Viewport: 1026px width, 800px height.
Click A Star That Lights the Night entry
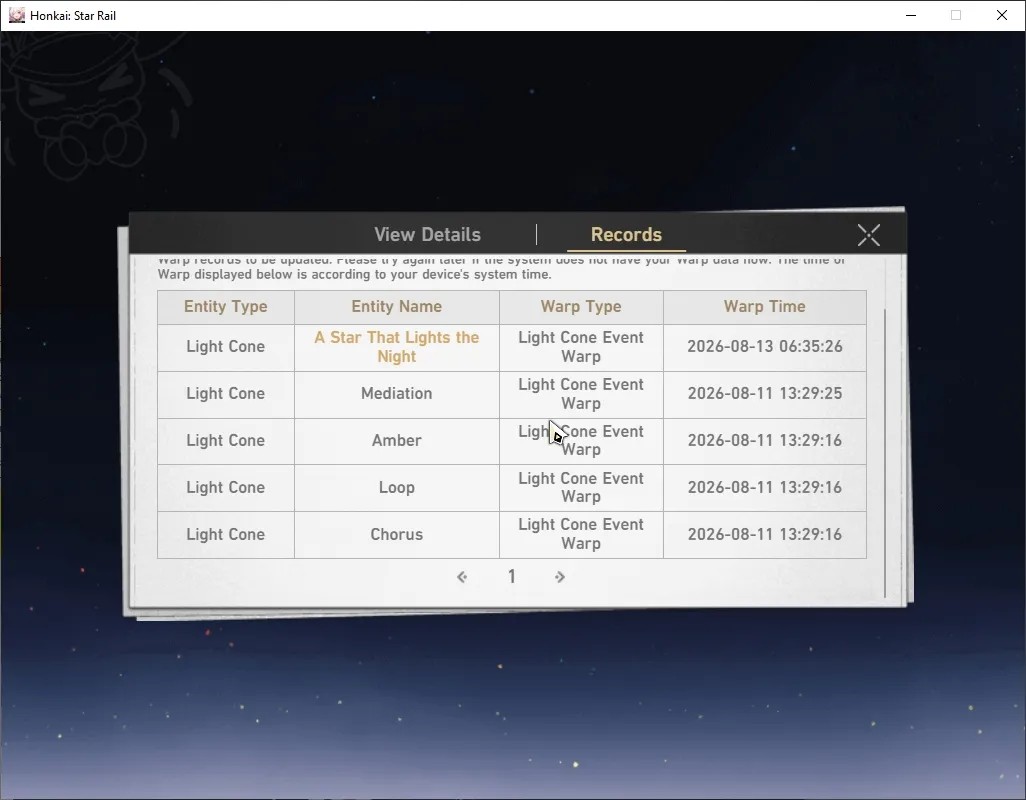click(x=397, y=347)
